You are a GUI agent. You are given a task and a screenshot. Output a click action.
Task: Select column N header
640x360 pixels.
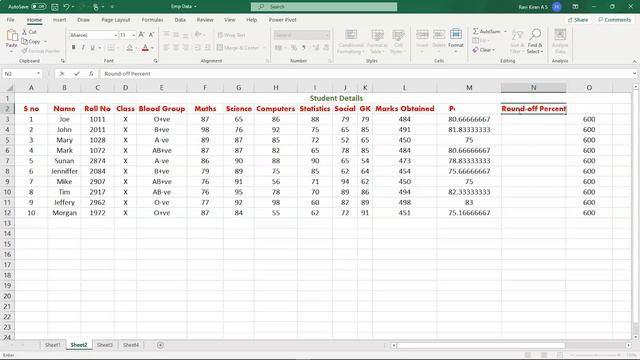coord(533,88)
